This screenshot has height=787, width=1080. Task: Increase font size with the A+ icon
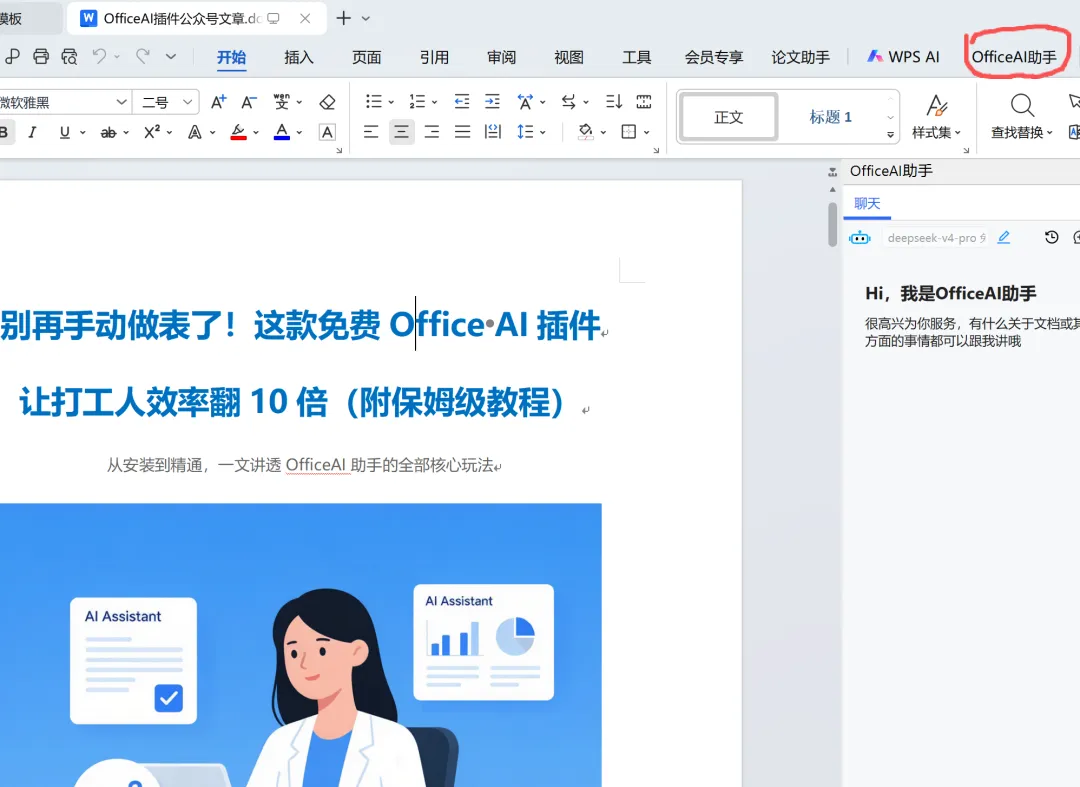(218, 102)
